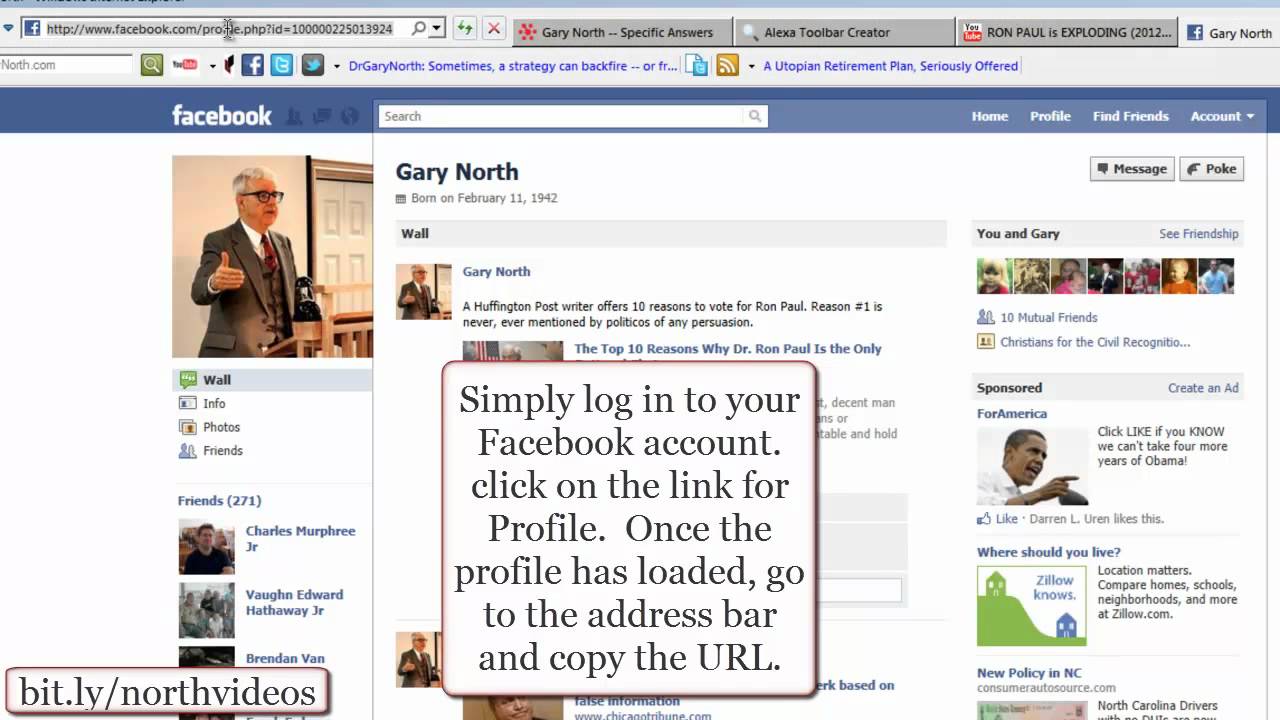Click the calendar icon beside birth date
1280x720 pixels.
pyautogui.click(x=401, y=199)
